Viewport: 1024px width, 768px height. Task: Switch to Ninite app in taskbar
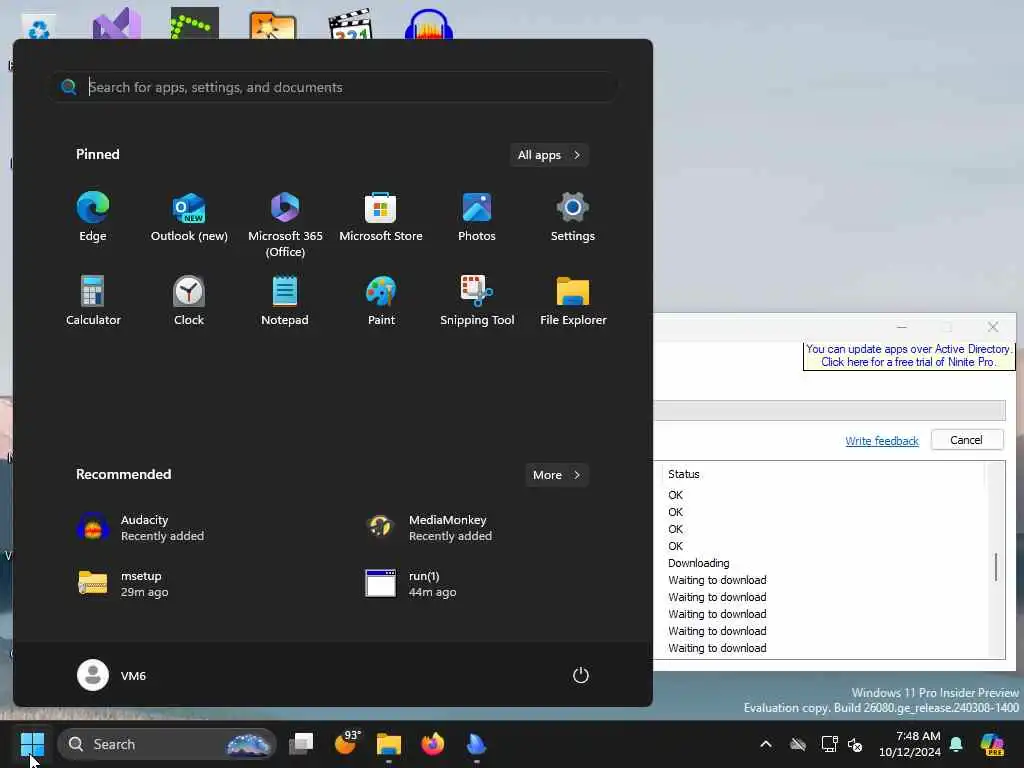[x=477, y=744]
